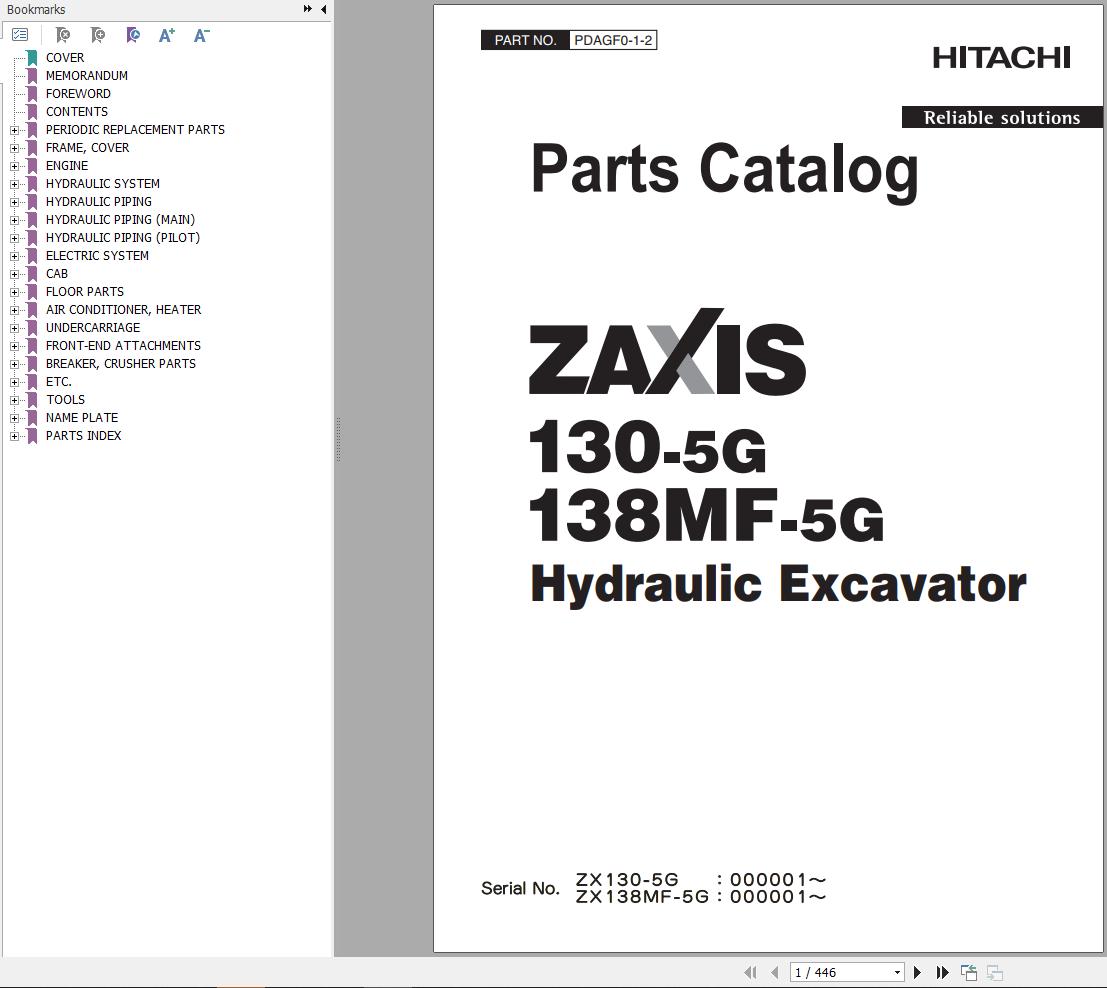Open the CONTENTS bookmark

pos(77,112)
